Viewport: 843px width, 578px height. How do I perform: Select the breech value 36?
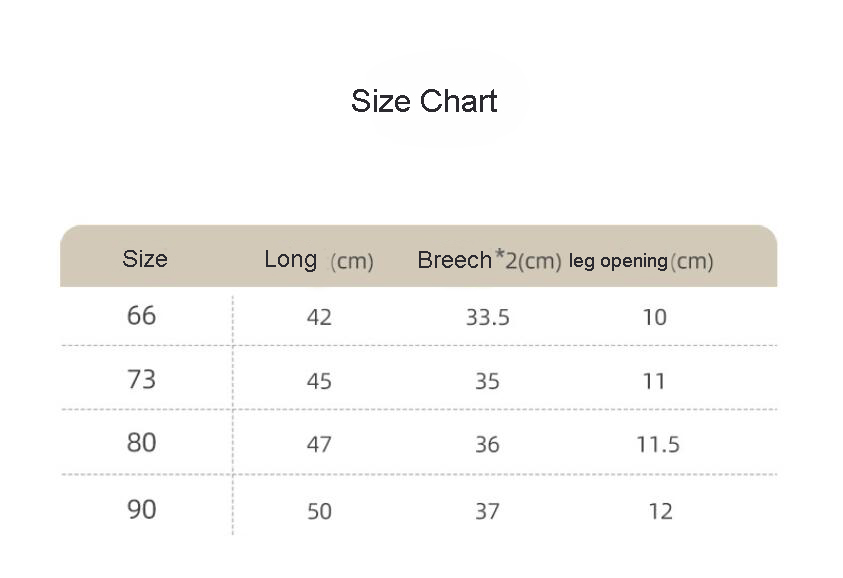pos(487,444)
